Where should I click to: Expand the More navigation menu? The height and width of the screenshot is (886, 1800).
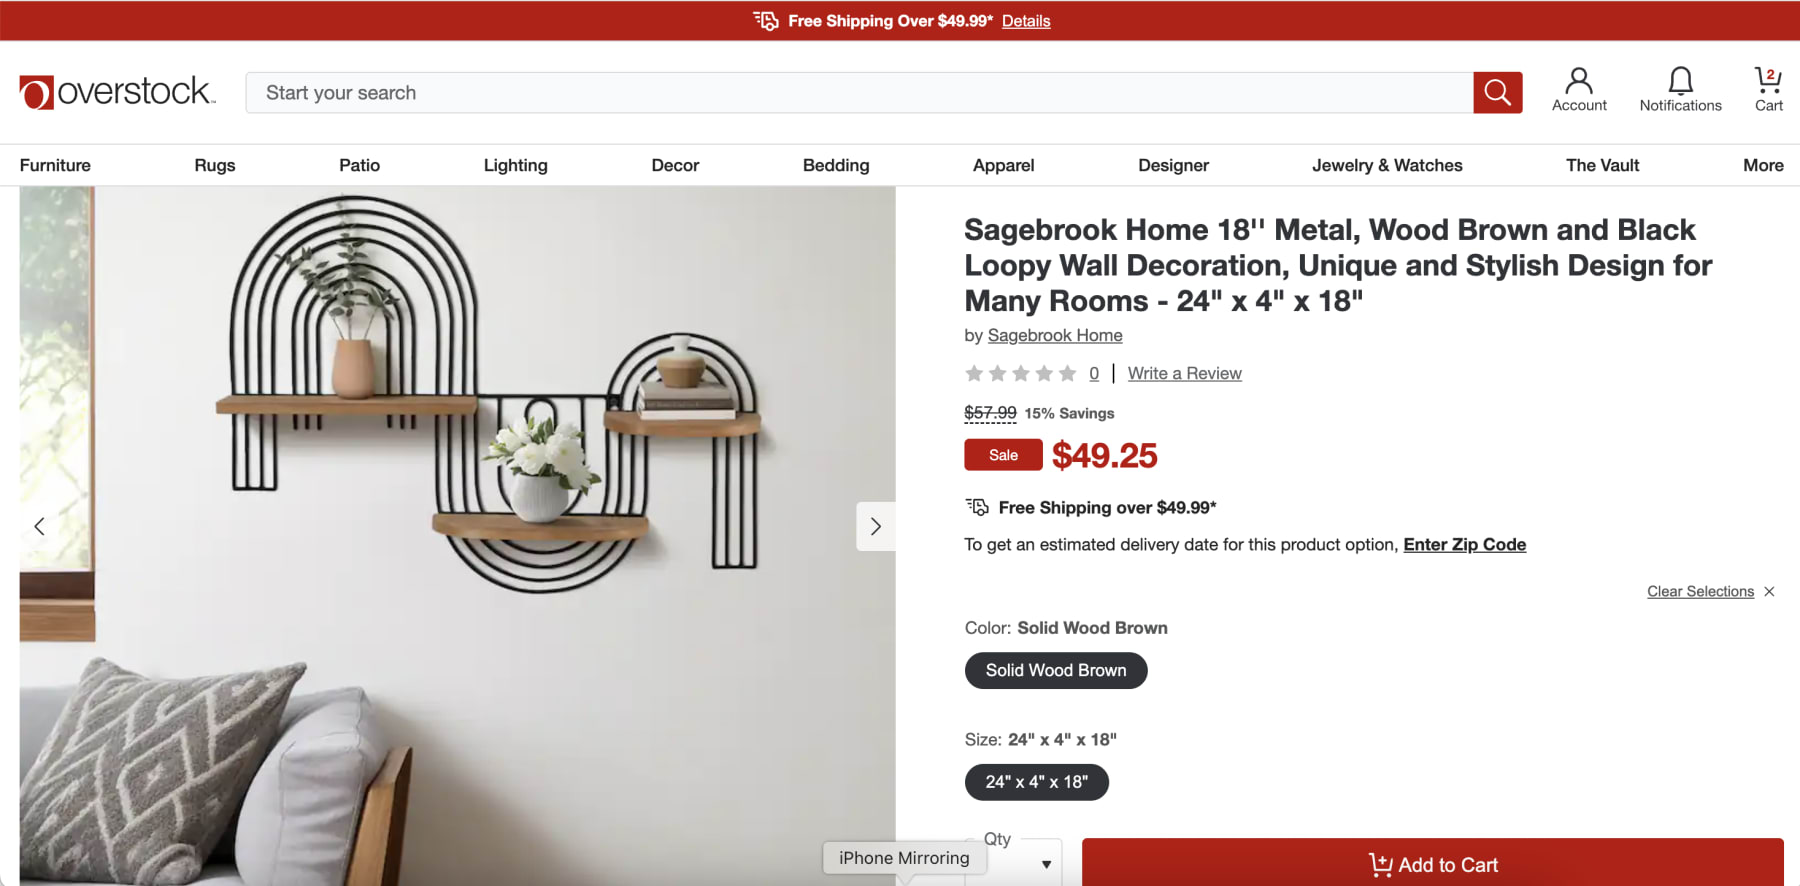(x=1762, y=165)
